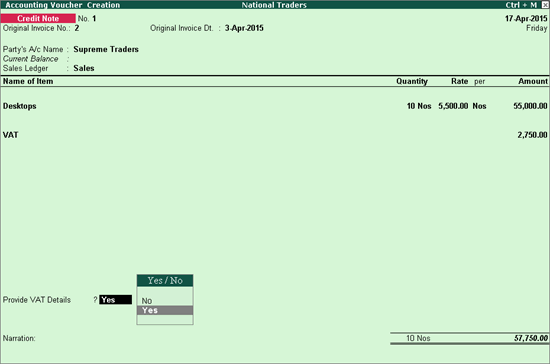Click the VAT amount 2,750.00

532,135
